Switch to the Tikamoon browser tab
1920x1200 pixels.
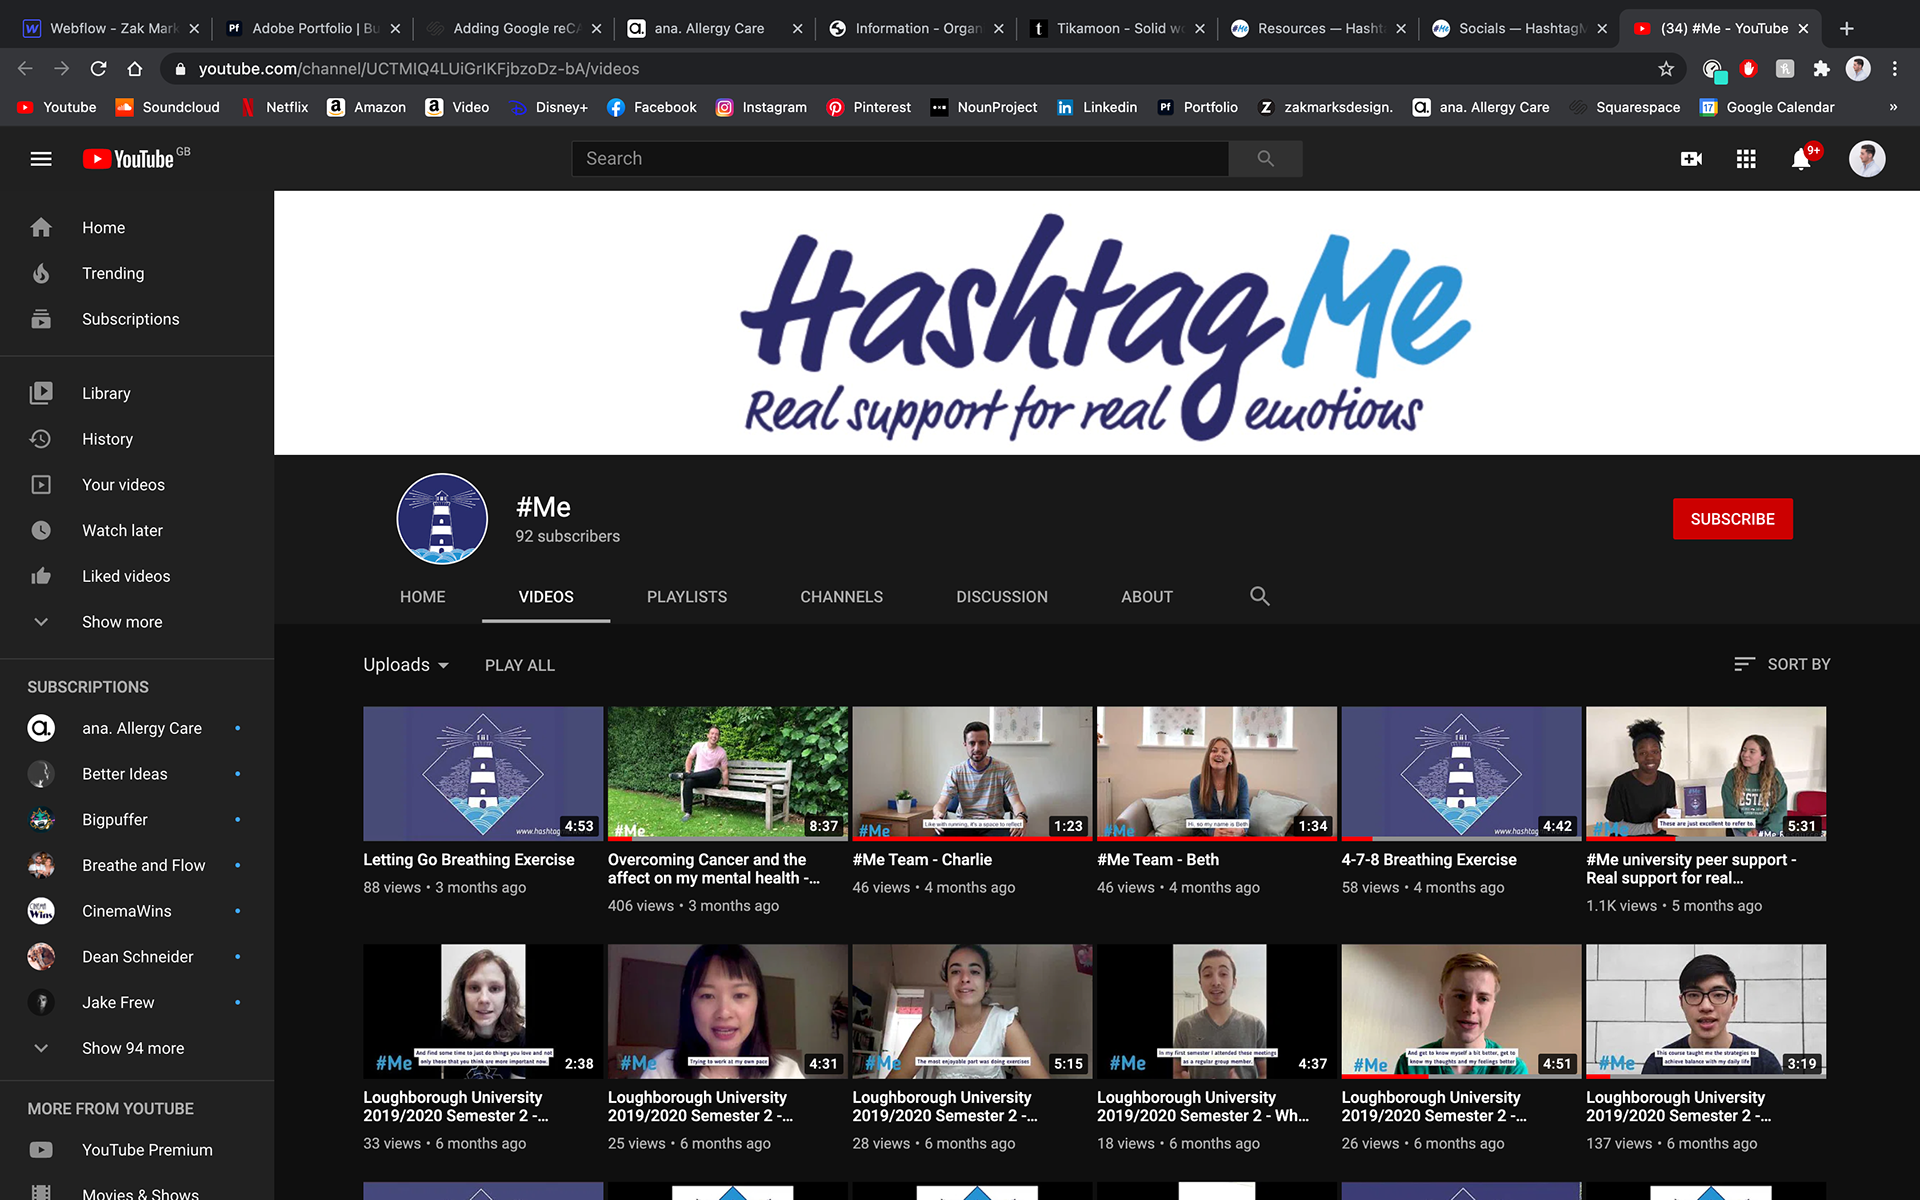click(x=1117, y=28)
